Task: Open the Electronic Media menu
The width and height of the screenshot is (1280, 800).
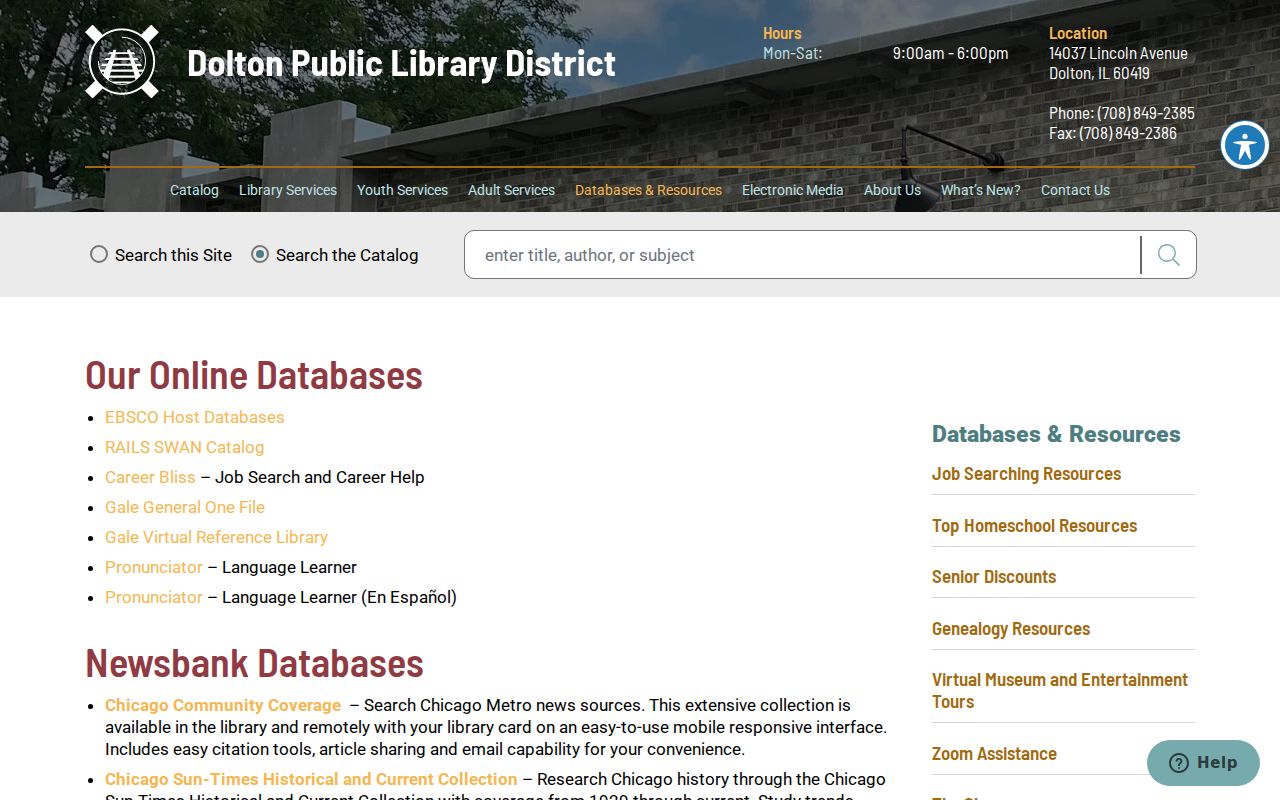Action: (x=792, y=190)
